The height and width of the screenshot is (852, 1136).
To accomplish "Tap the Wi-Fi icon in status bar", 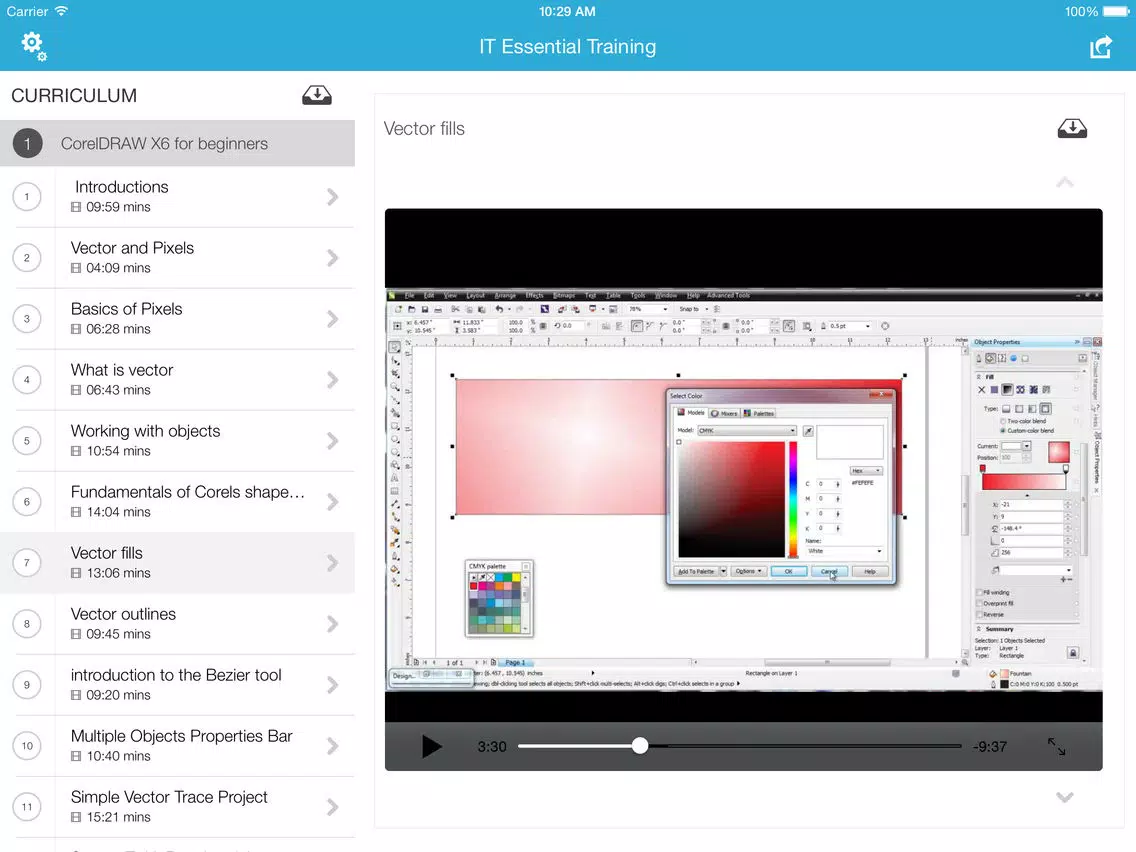I will coord(61,11).
